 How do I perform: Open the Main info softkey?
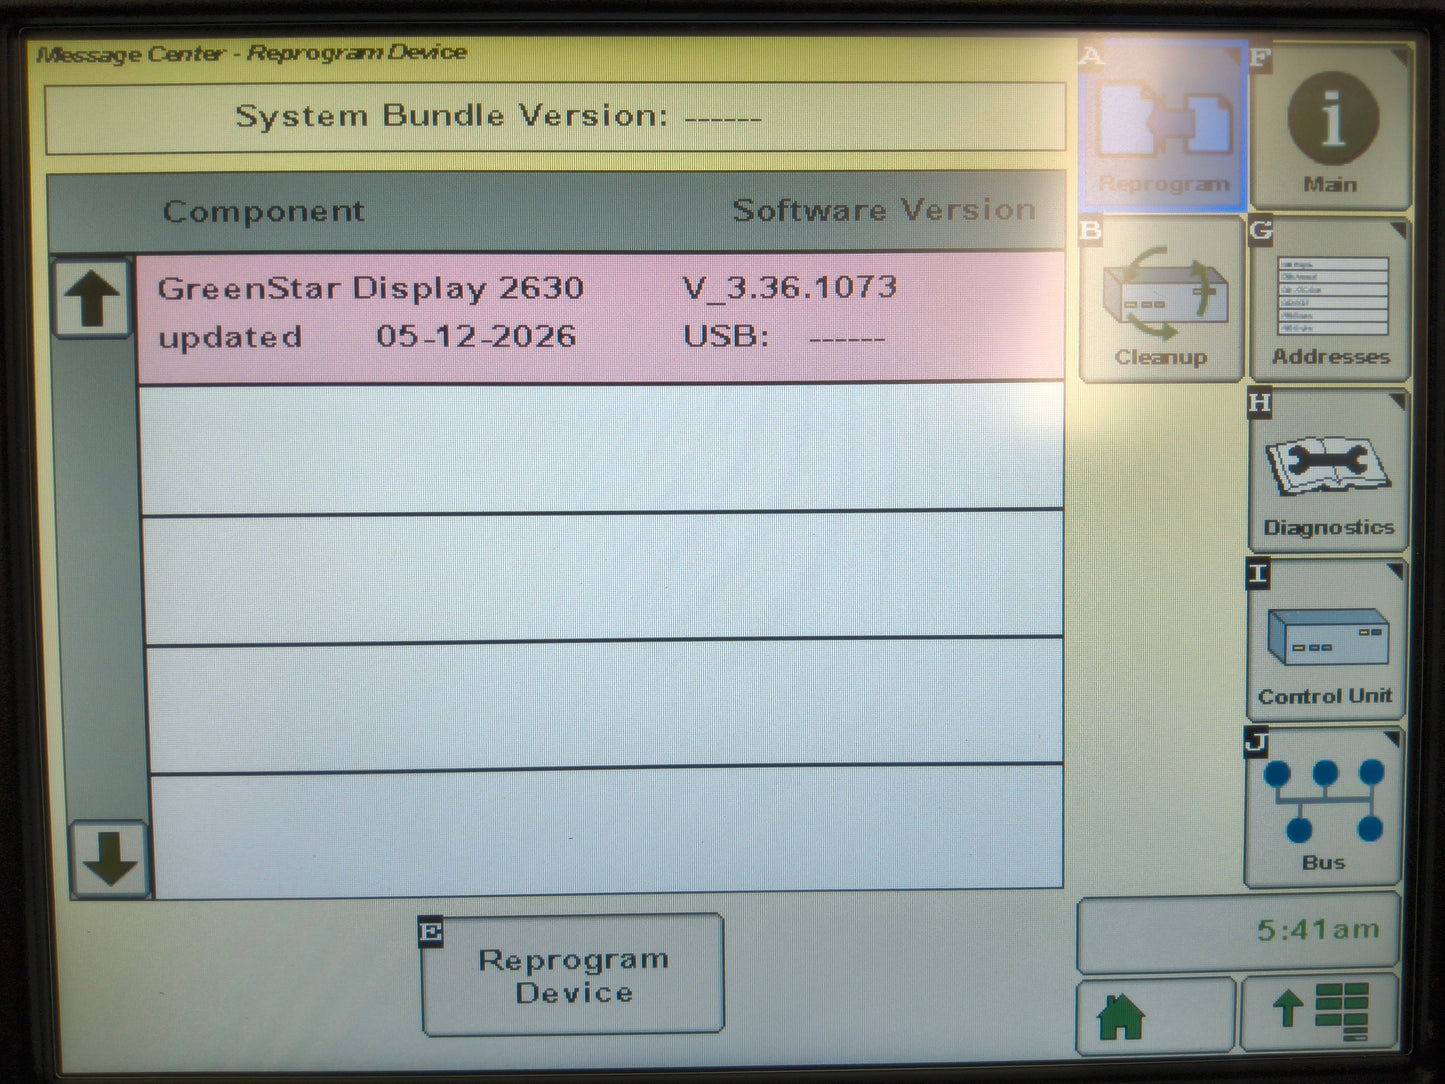click(x=1331, y=126)
